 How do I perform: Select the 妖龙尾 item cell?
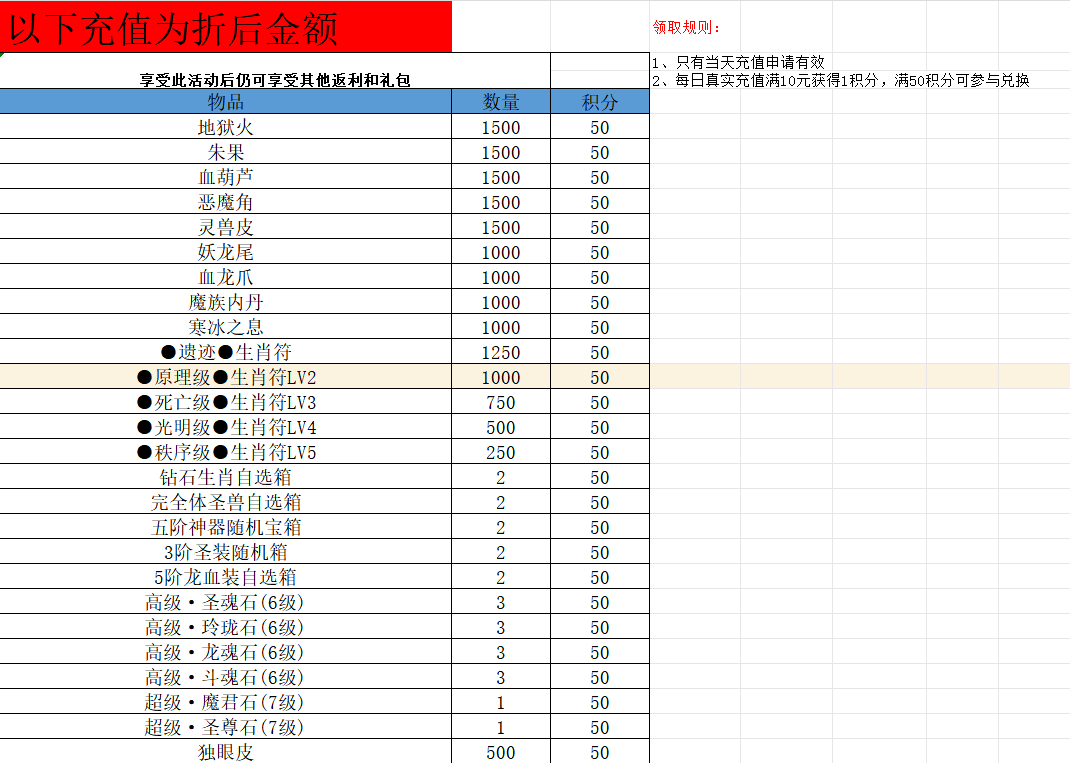[225, 252]
